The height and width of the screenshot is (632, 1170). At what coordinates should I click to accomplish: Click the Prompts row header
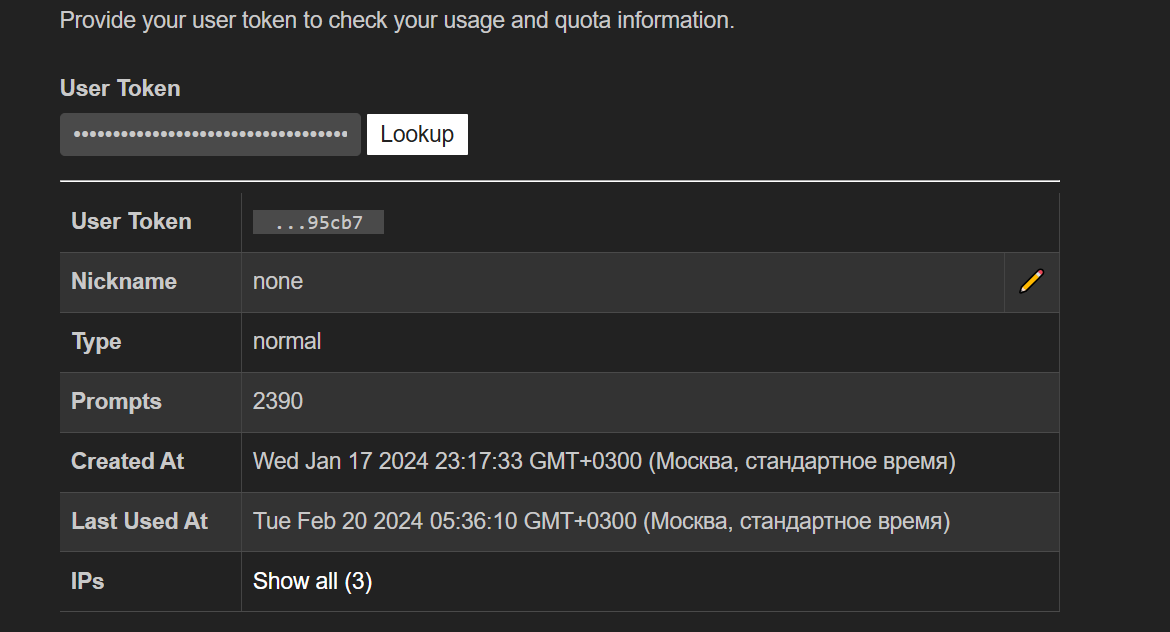116,402
